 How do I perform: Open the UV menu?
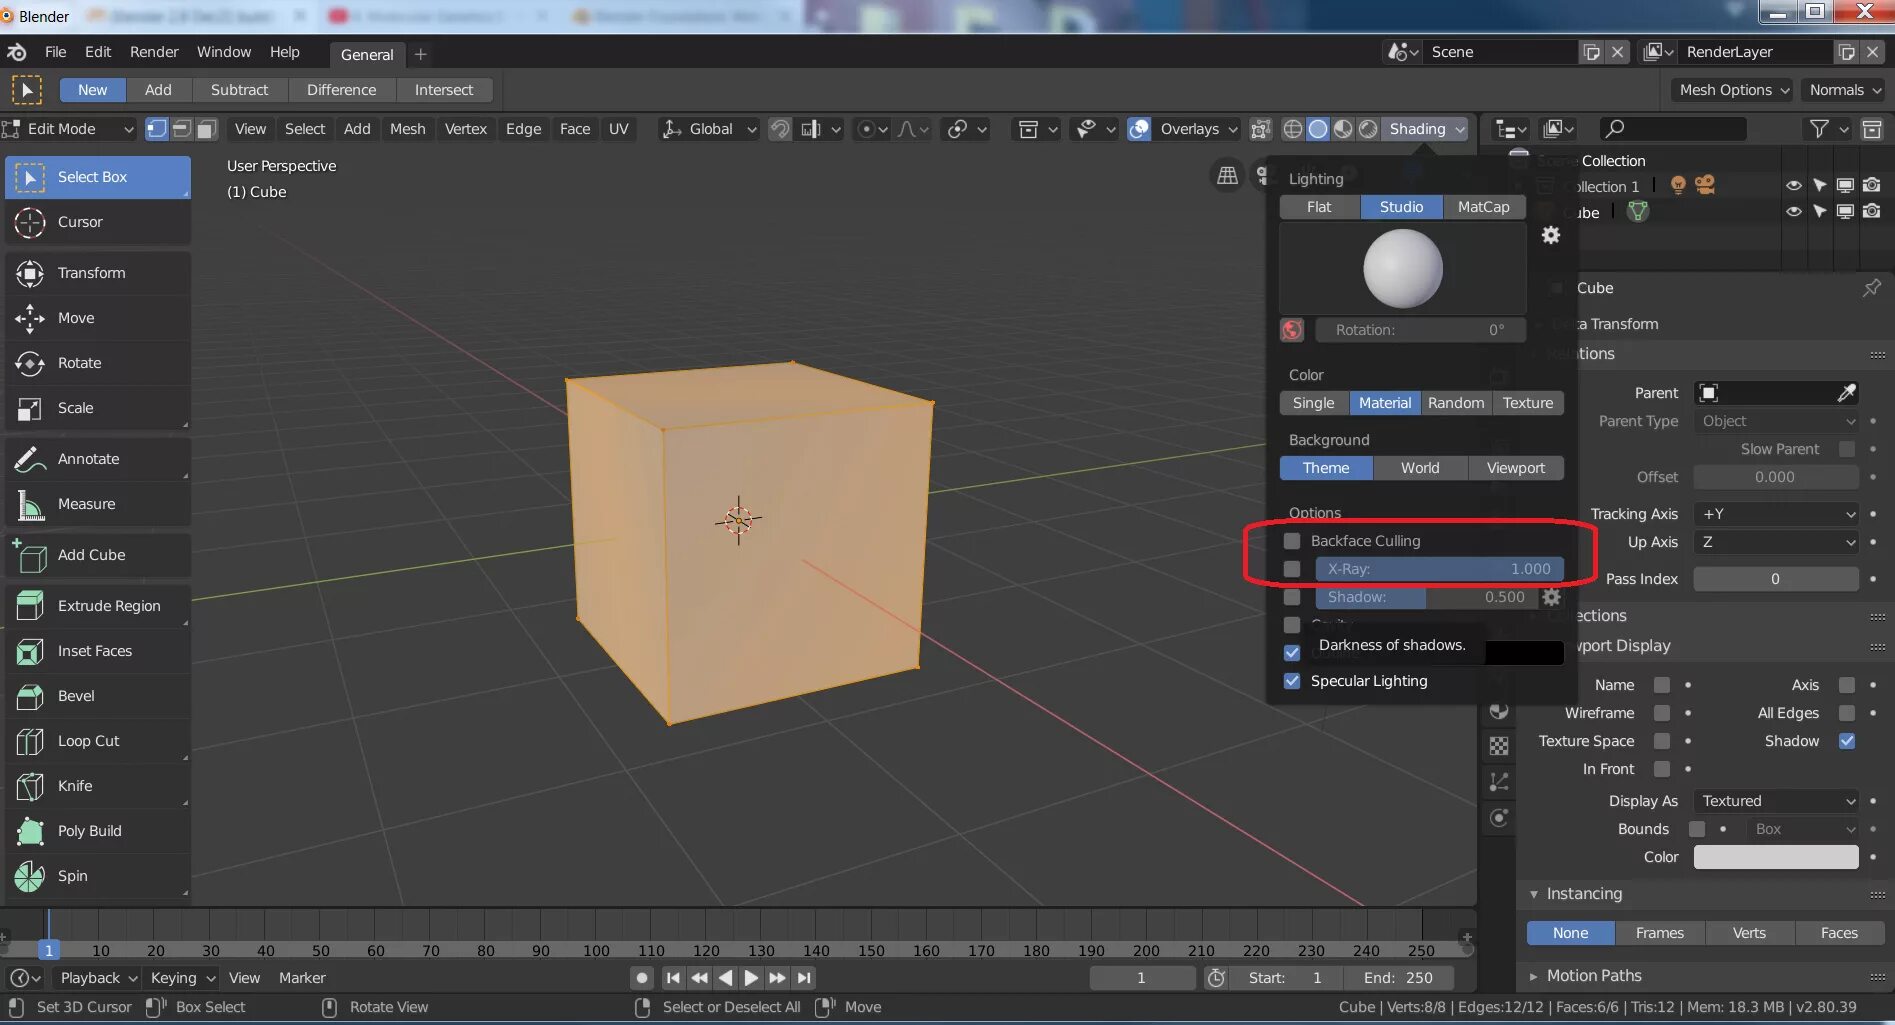pyautogui.click(x=619, y=129)
